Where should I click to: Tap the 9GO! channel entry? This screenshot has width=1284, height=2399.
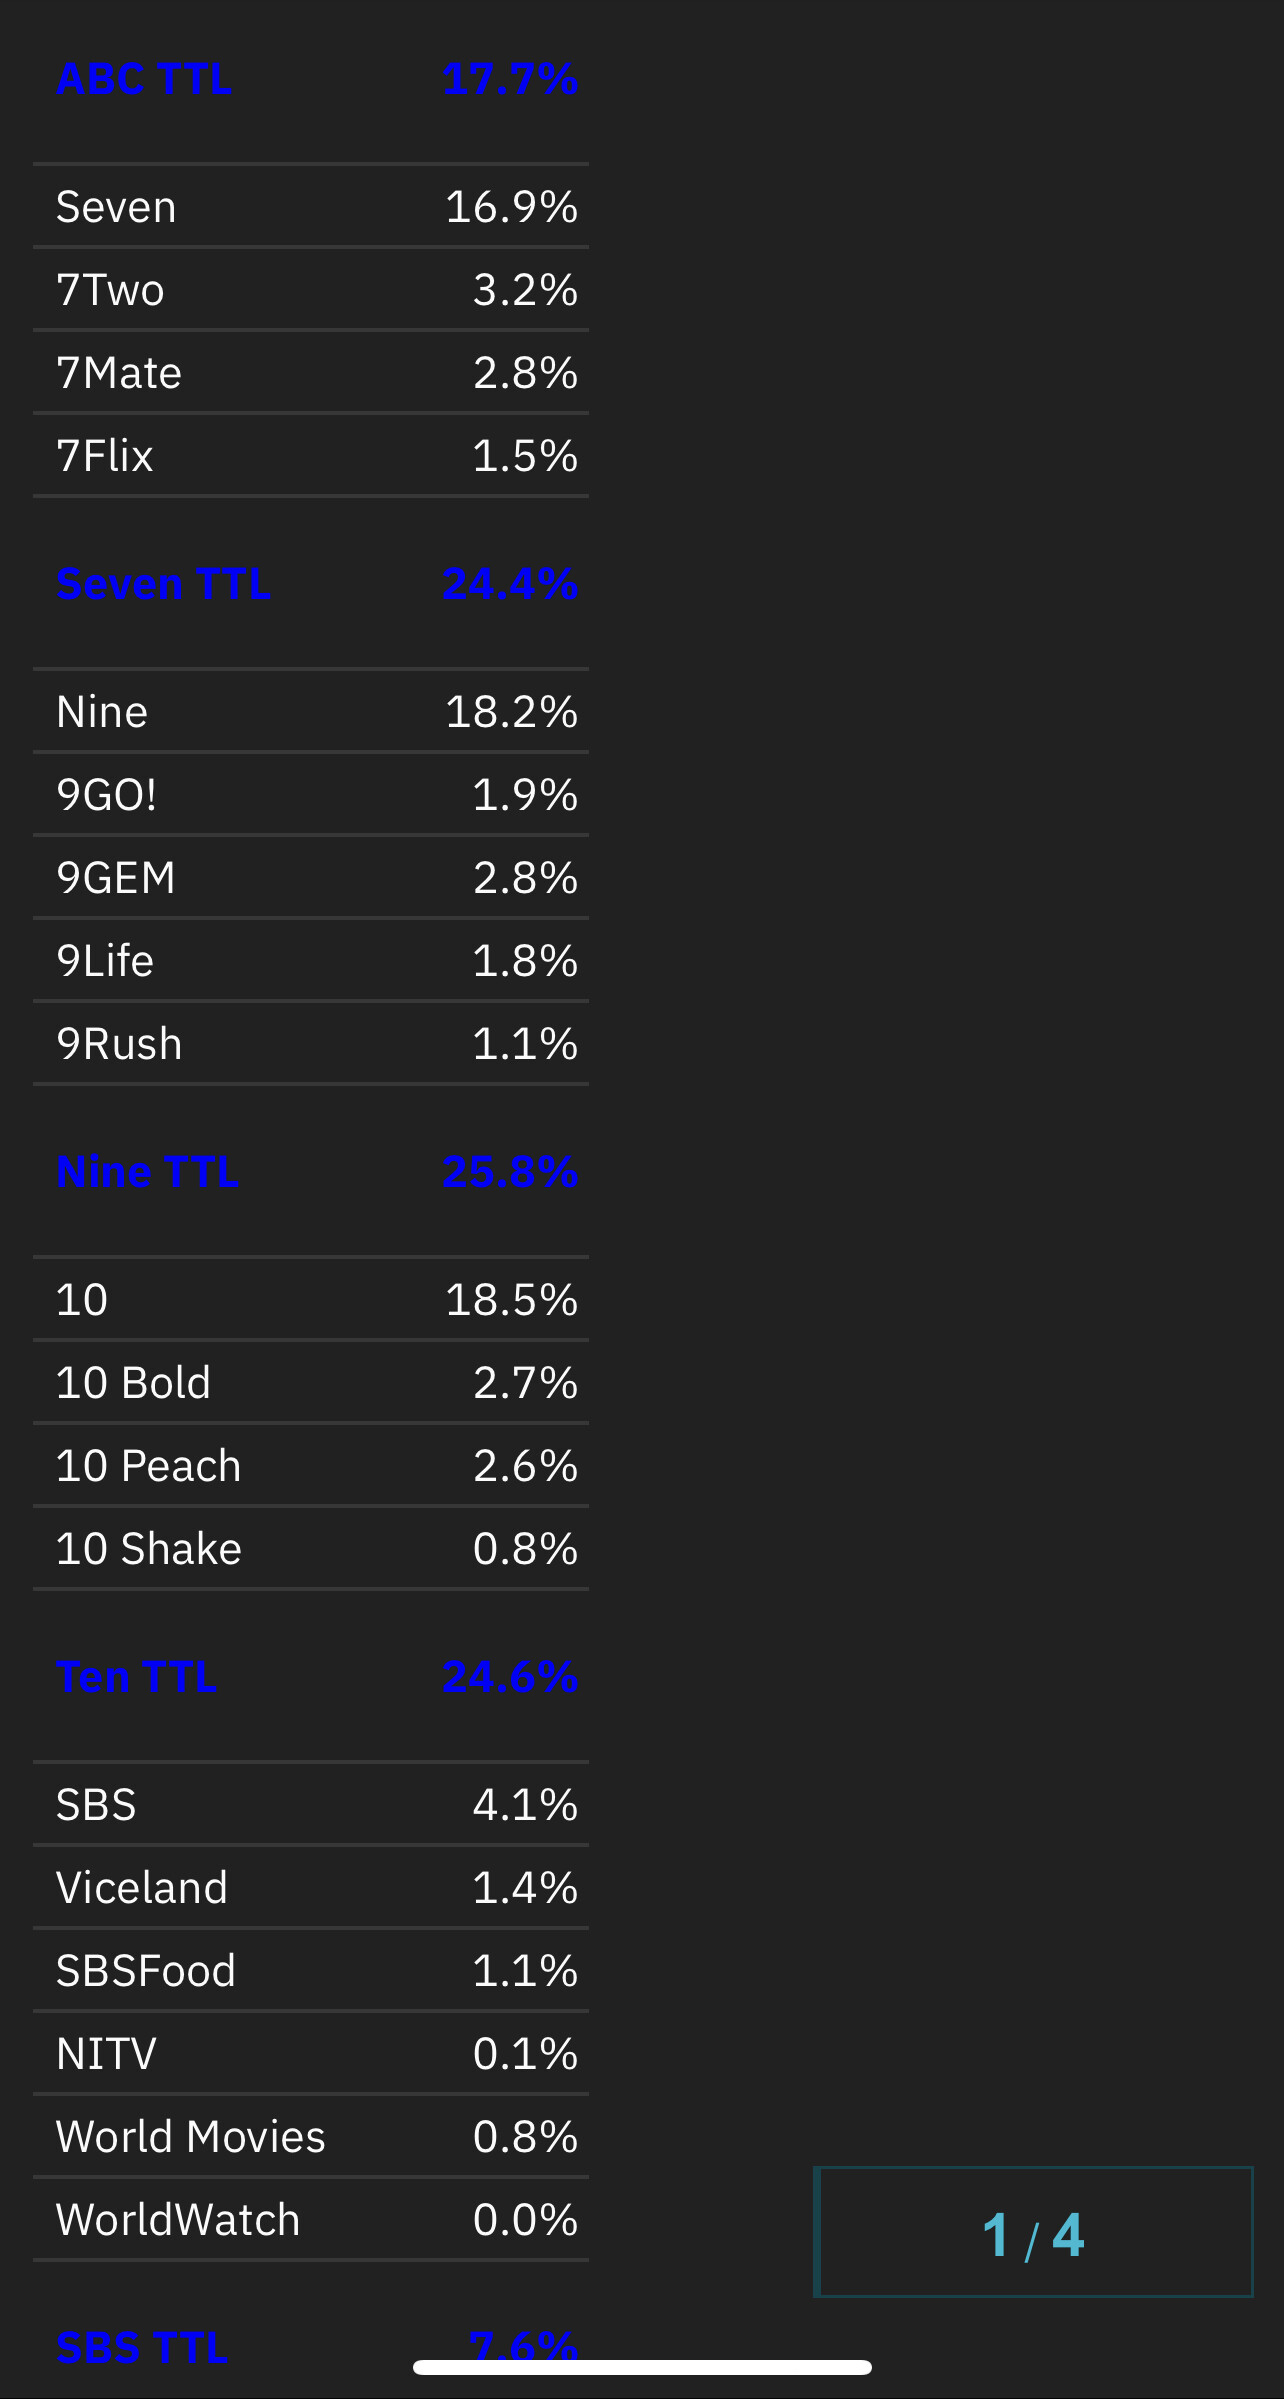tap(107, 795)
